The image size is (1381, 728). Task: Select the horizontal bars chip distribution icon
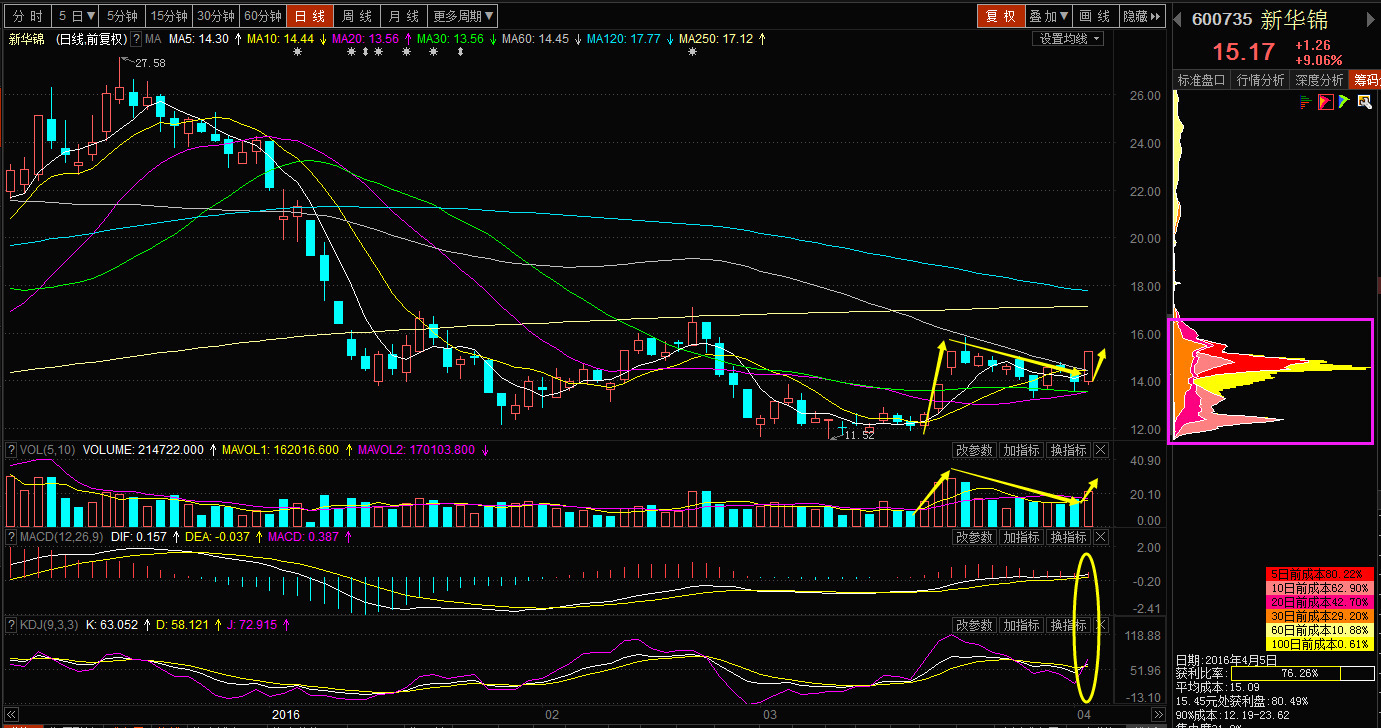[x=1306, y=102]
